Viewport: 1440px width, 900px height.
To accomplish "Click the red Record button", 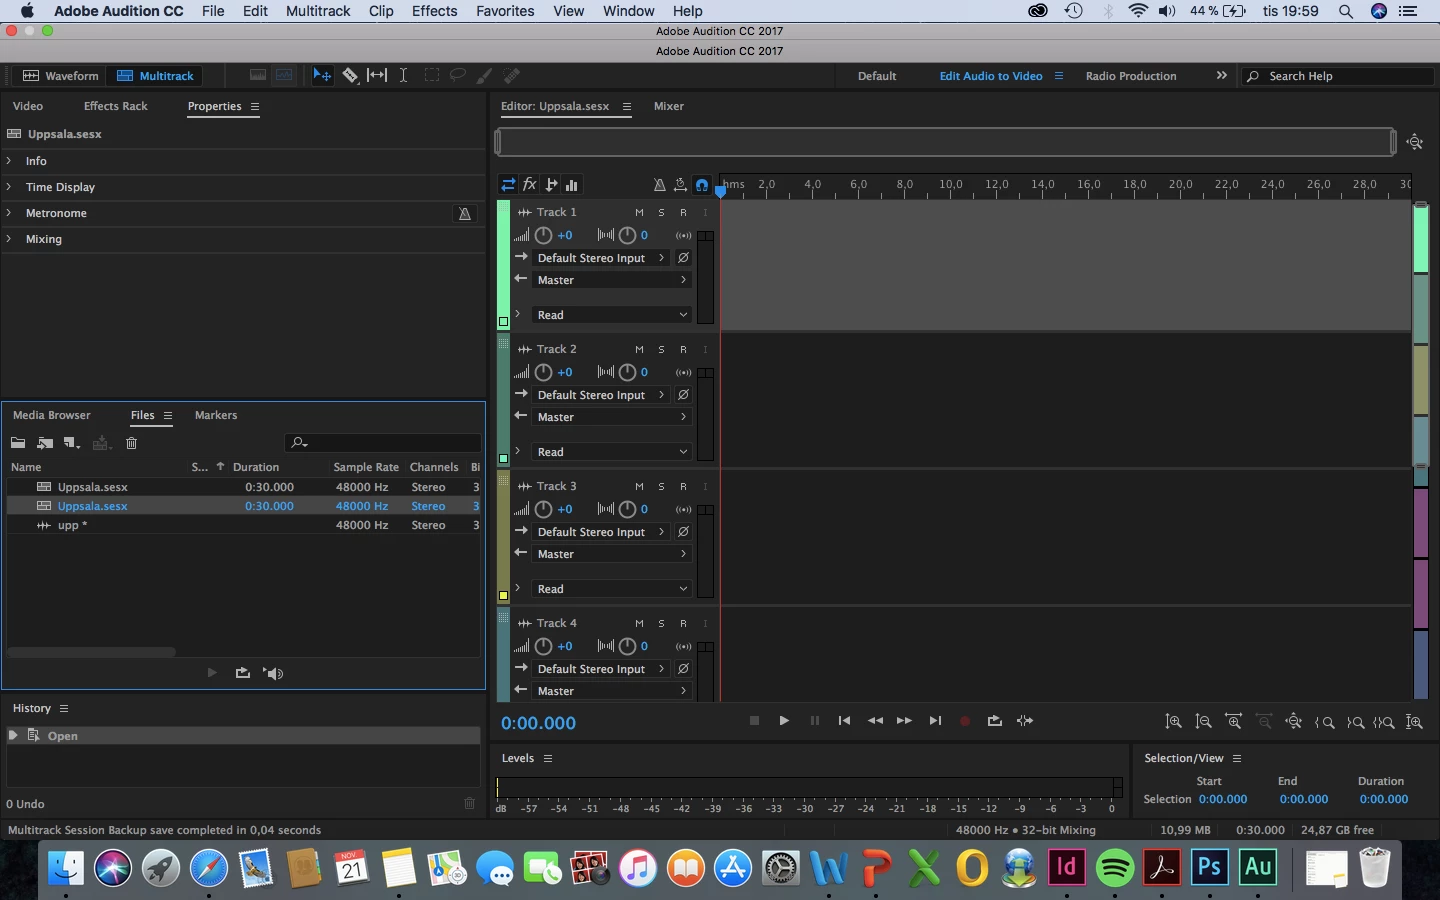I will click(x=964, y=721).
